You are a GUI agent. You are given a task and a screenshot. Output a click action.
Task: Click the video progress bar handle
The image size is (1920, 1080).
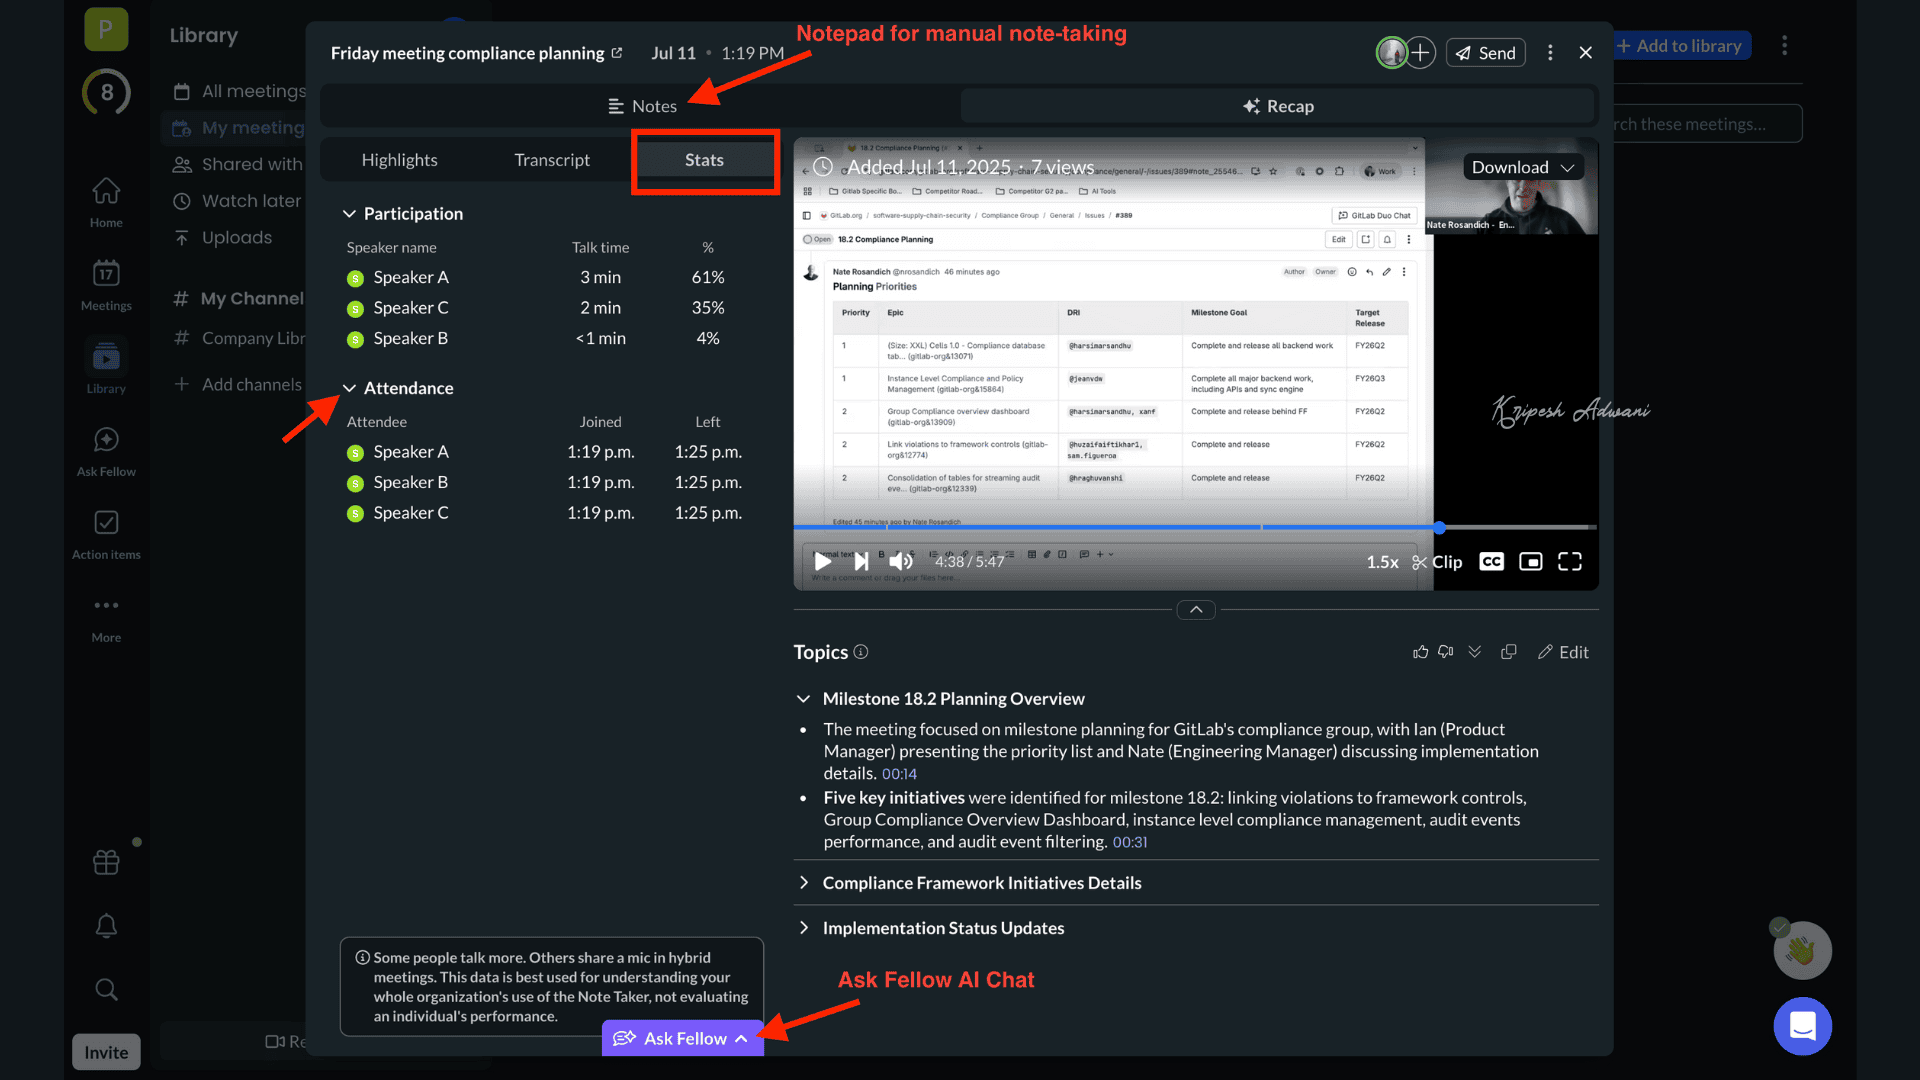coord(1439,527)
